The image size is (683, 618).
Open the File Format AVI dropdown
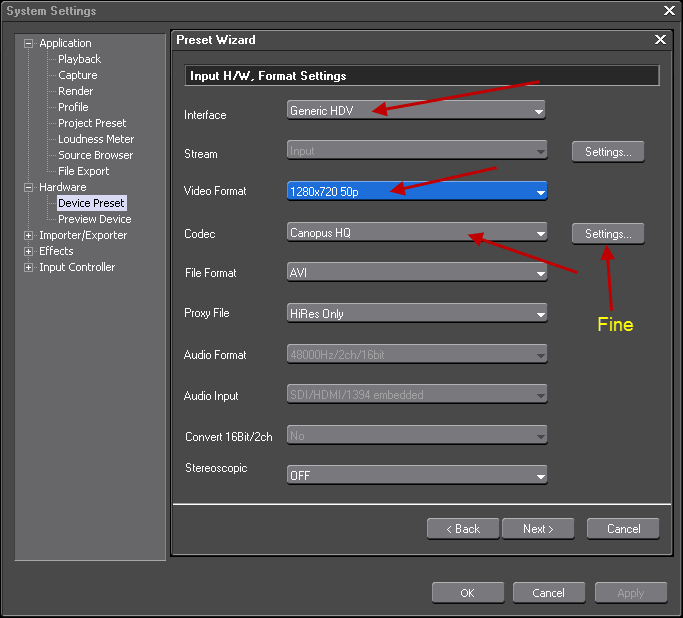(x=416, y=273)
